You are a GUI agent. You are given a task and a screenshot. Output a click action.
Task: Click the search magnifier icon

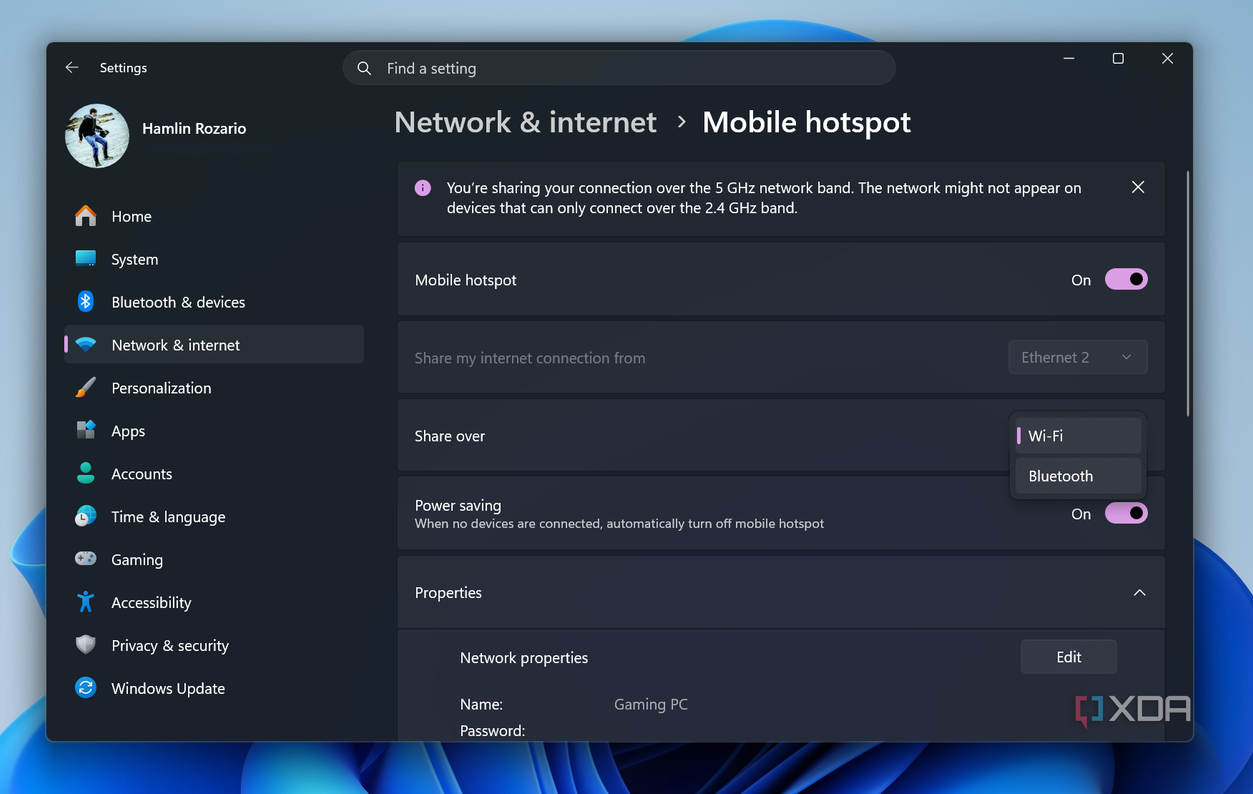coord(364,68)
